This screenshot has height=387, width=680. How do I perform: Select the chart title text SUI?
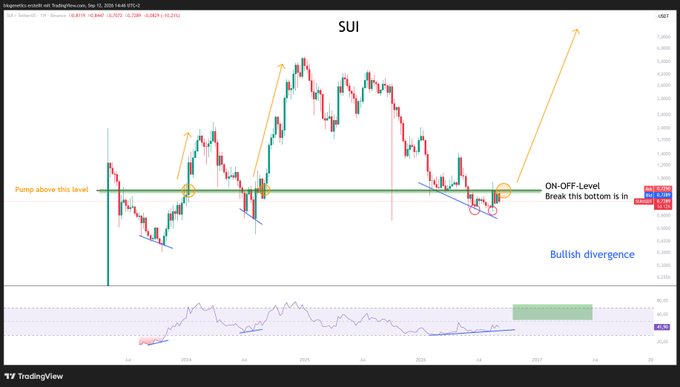click(349, 27)
